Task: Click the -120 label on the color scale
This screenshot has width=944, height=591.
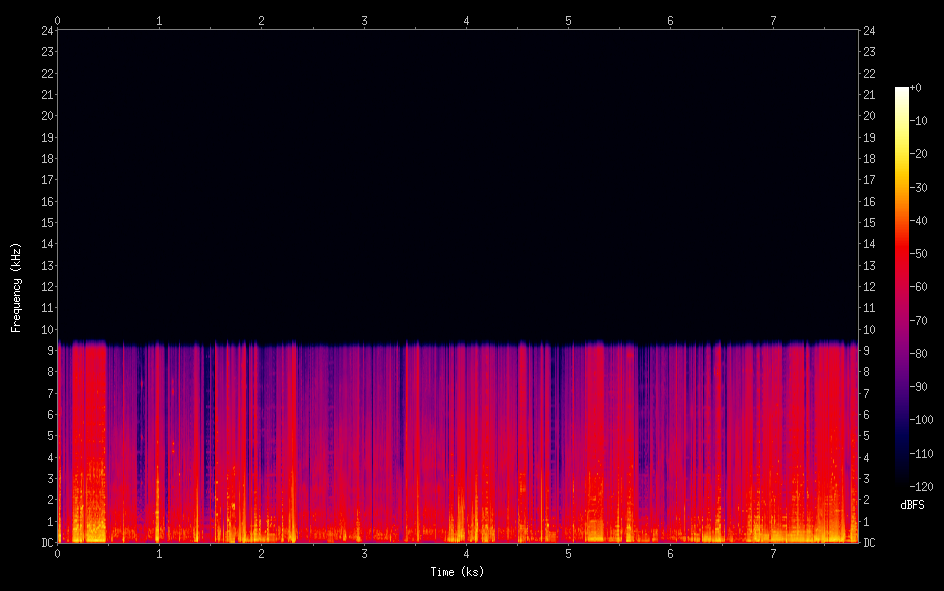Action: coord(920,484)
